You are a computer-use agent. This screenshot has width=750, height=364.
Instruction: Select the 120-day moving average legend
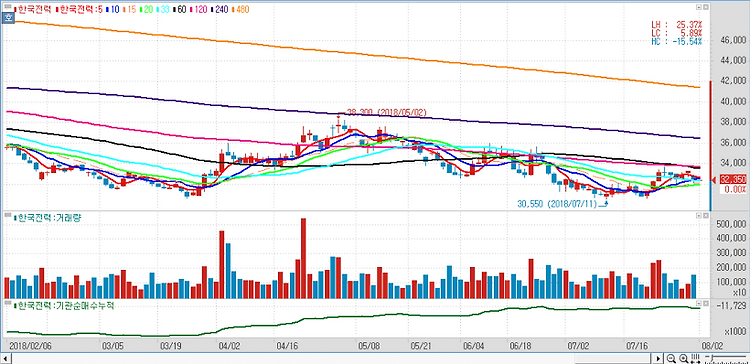(x=199, y=9)
